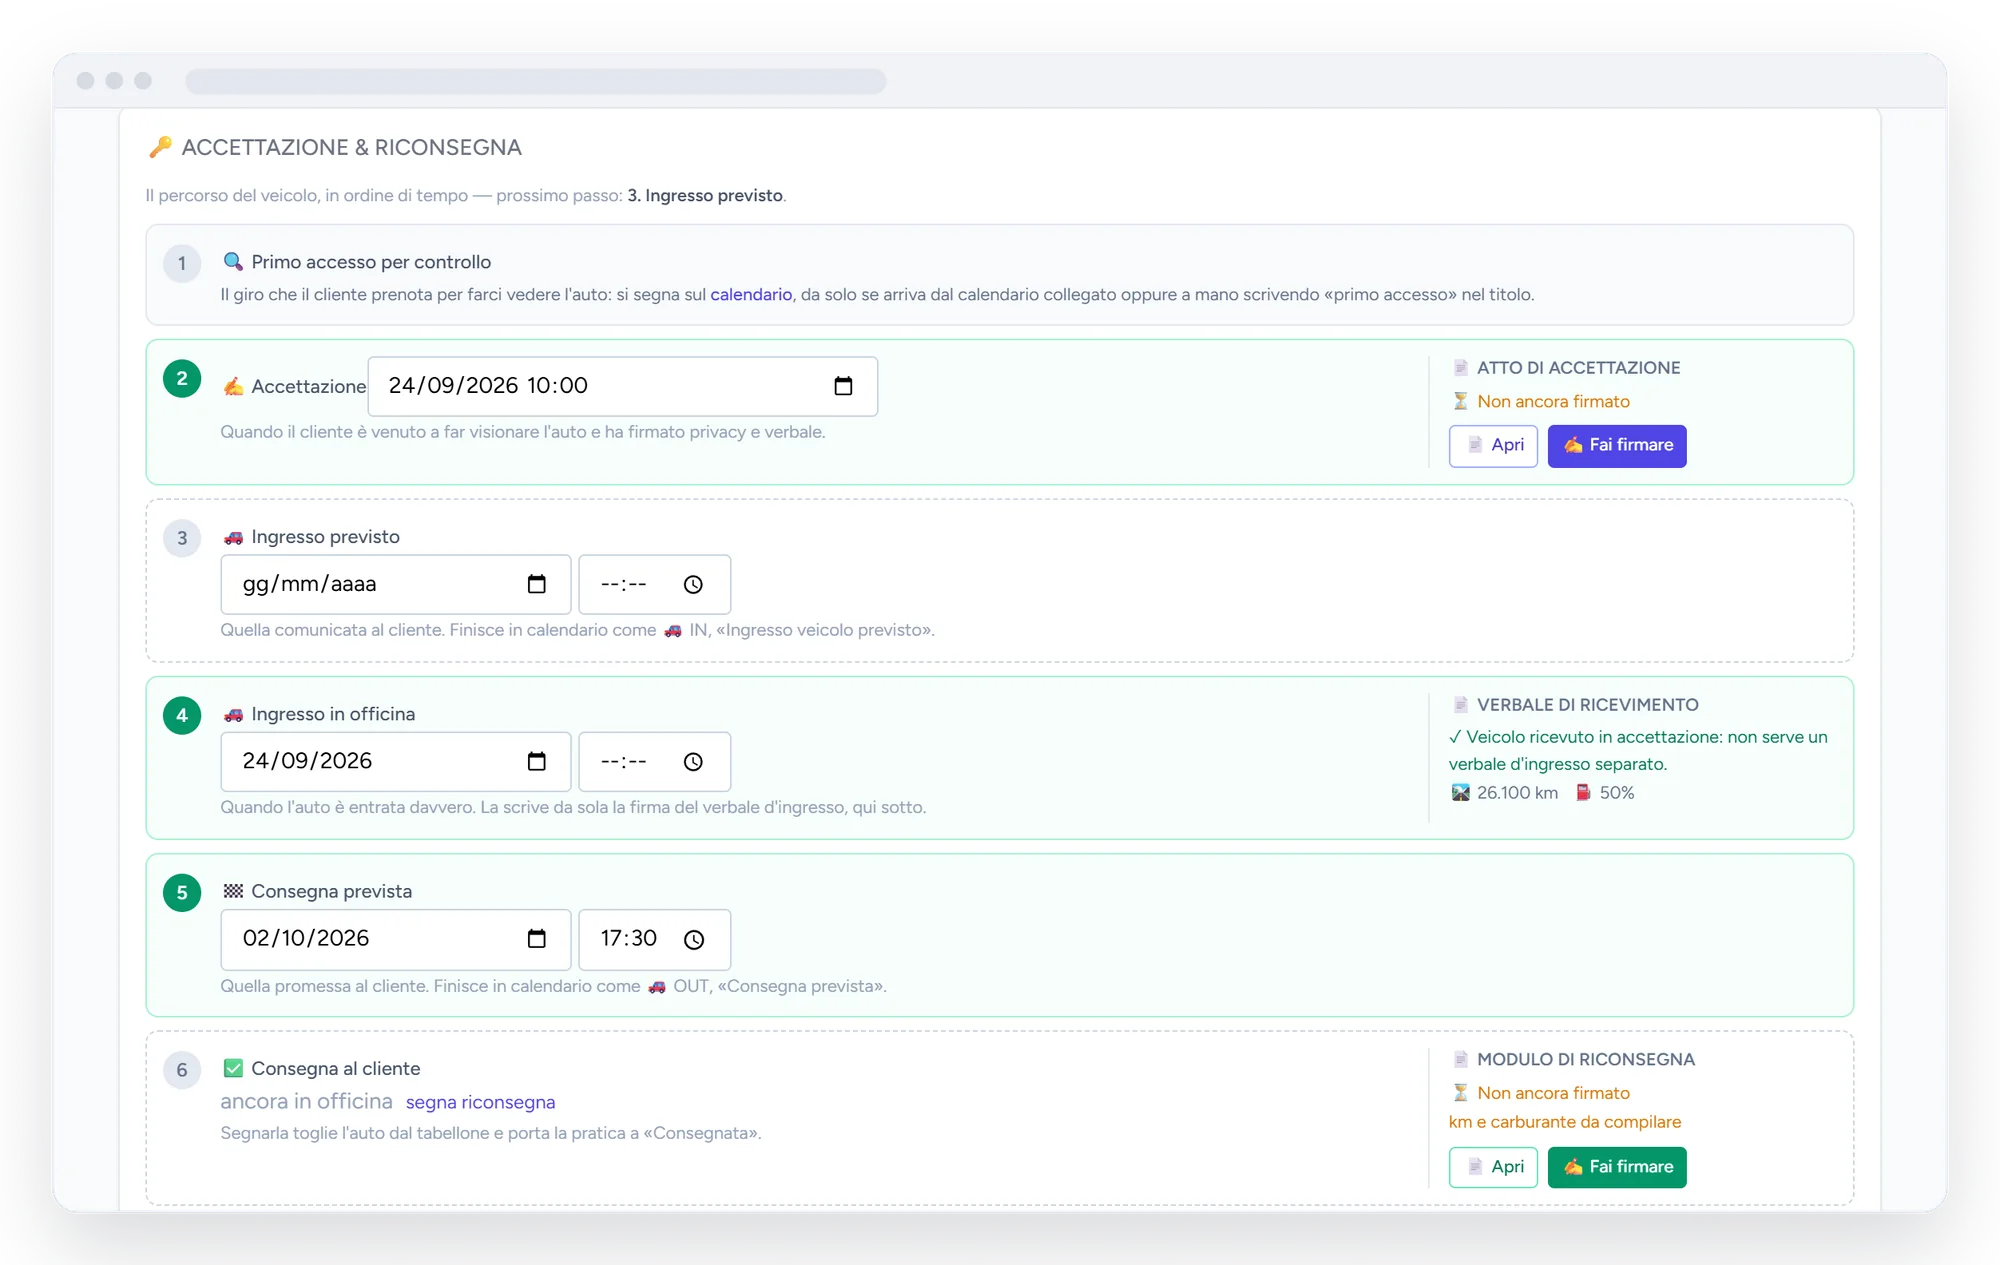The image size is (2000, 1265).
Task: Click 'Non ancora firmato' under Modulo di riconsegna
Action: [1553, 1093]
